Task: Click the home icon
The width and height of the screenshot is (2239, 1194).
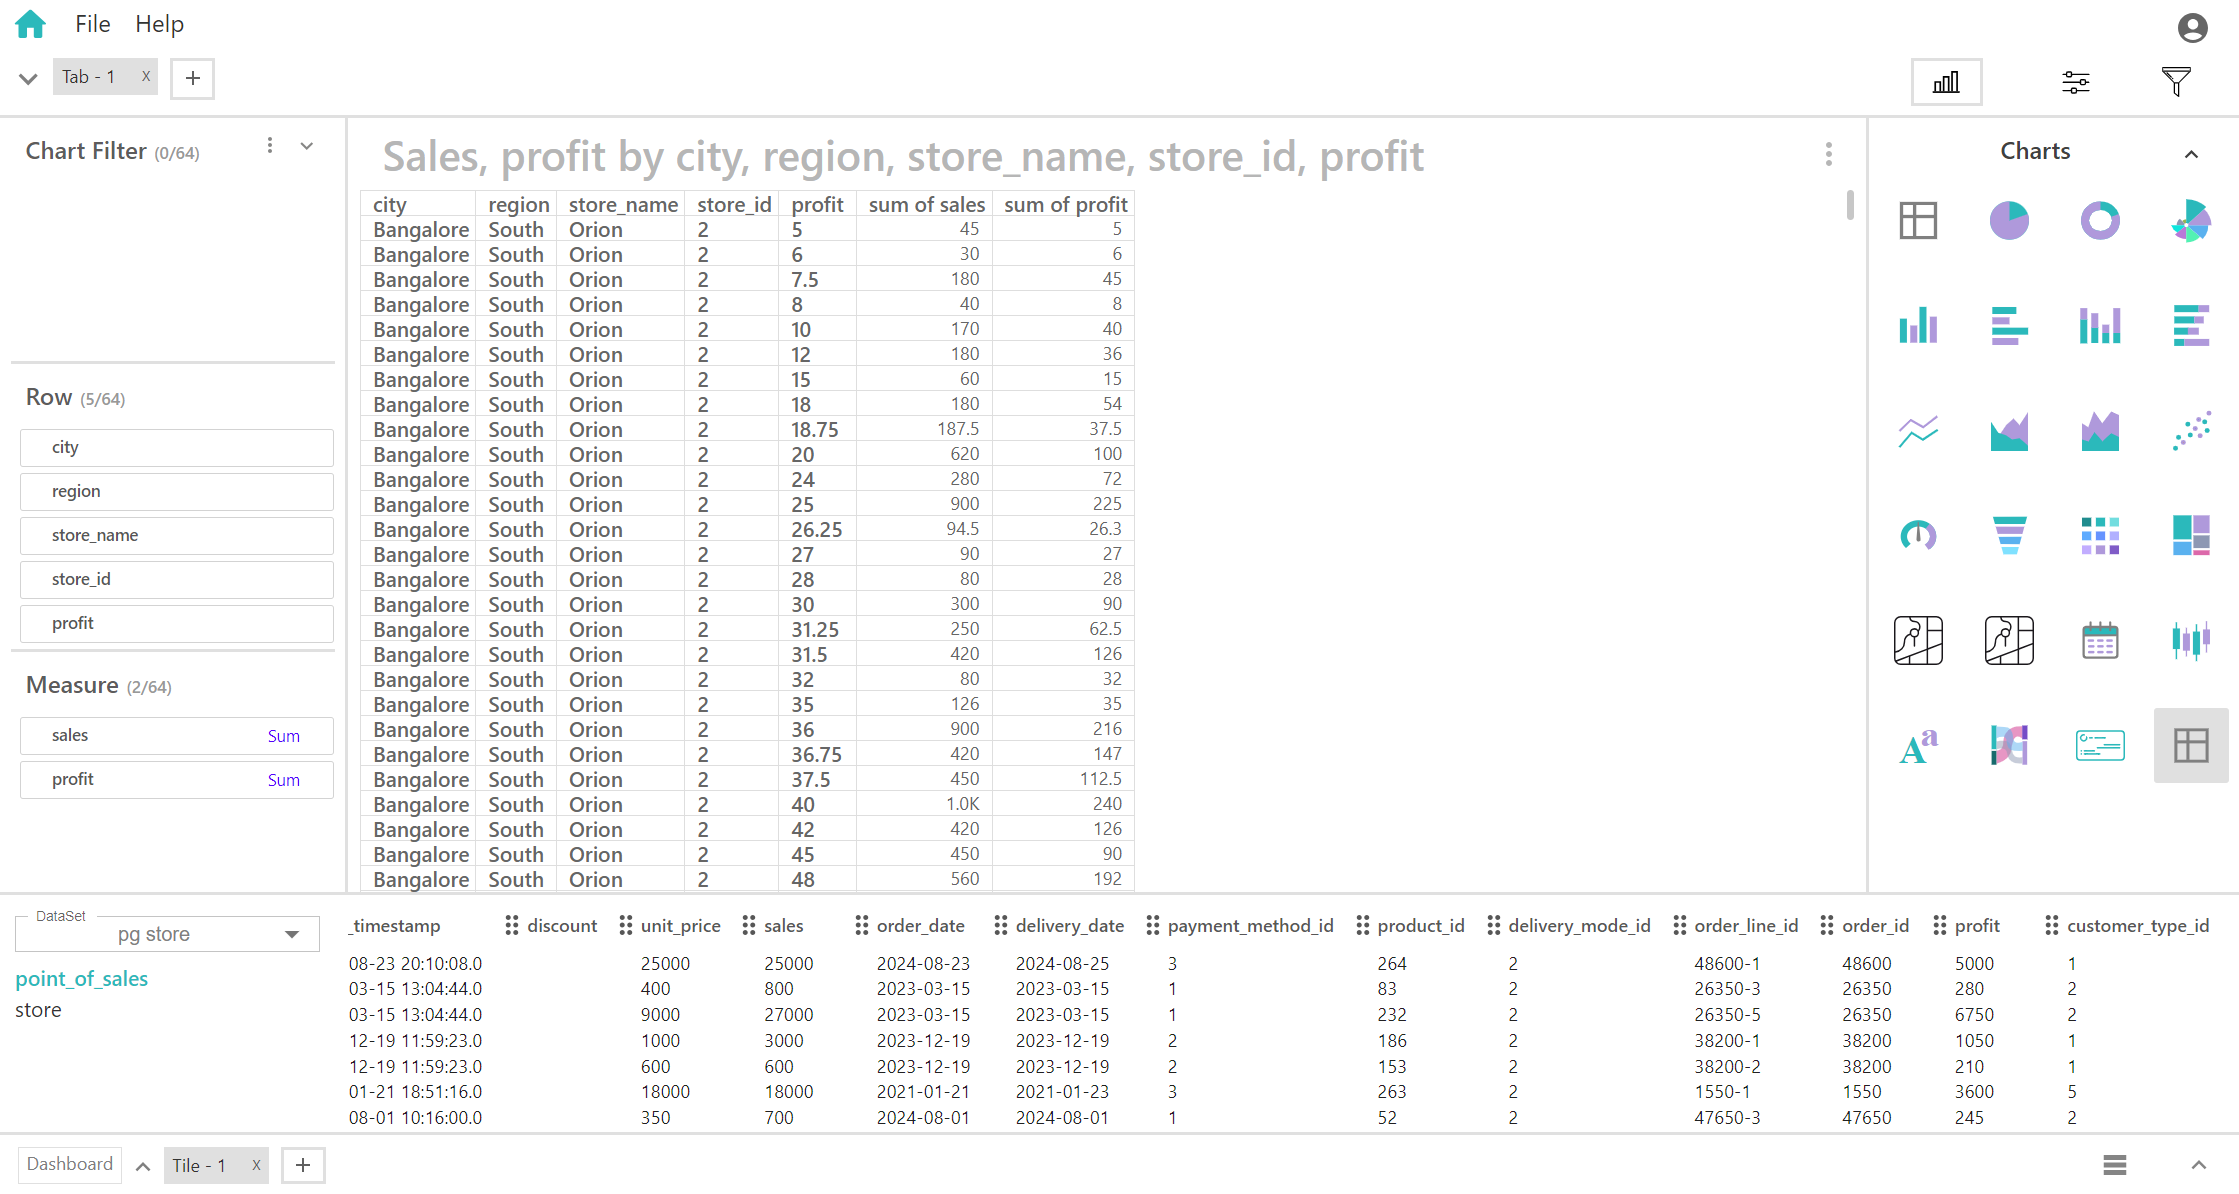Action: pyautogui.click(x=31, y=24)
